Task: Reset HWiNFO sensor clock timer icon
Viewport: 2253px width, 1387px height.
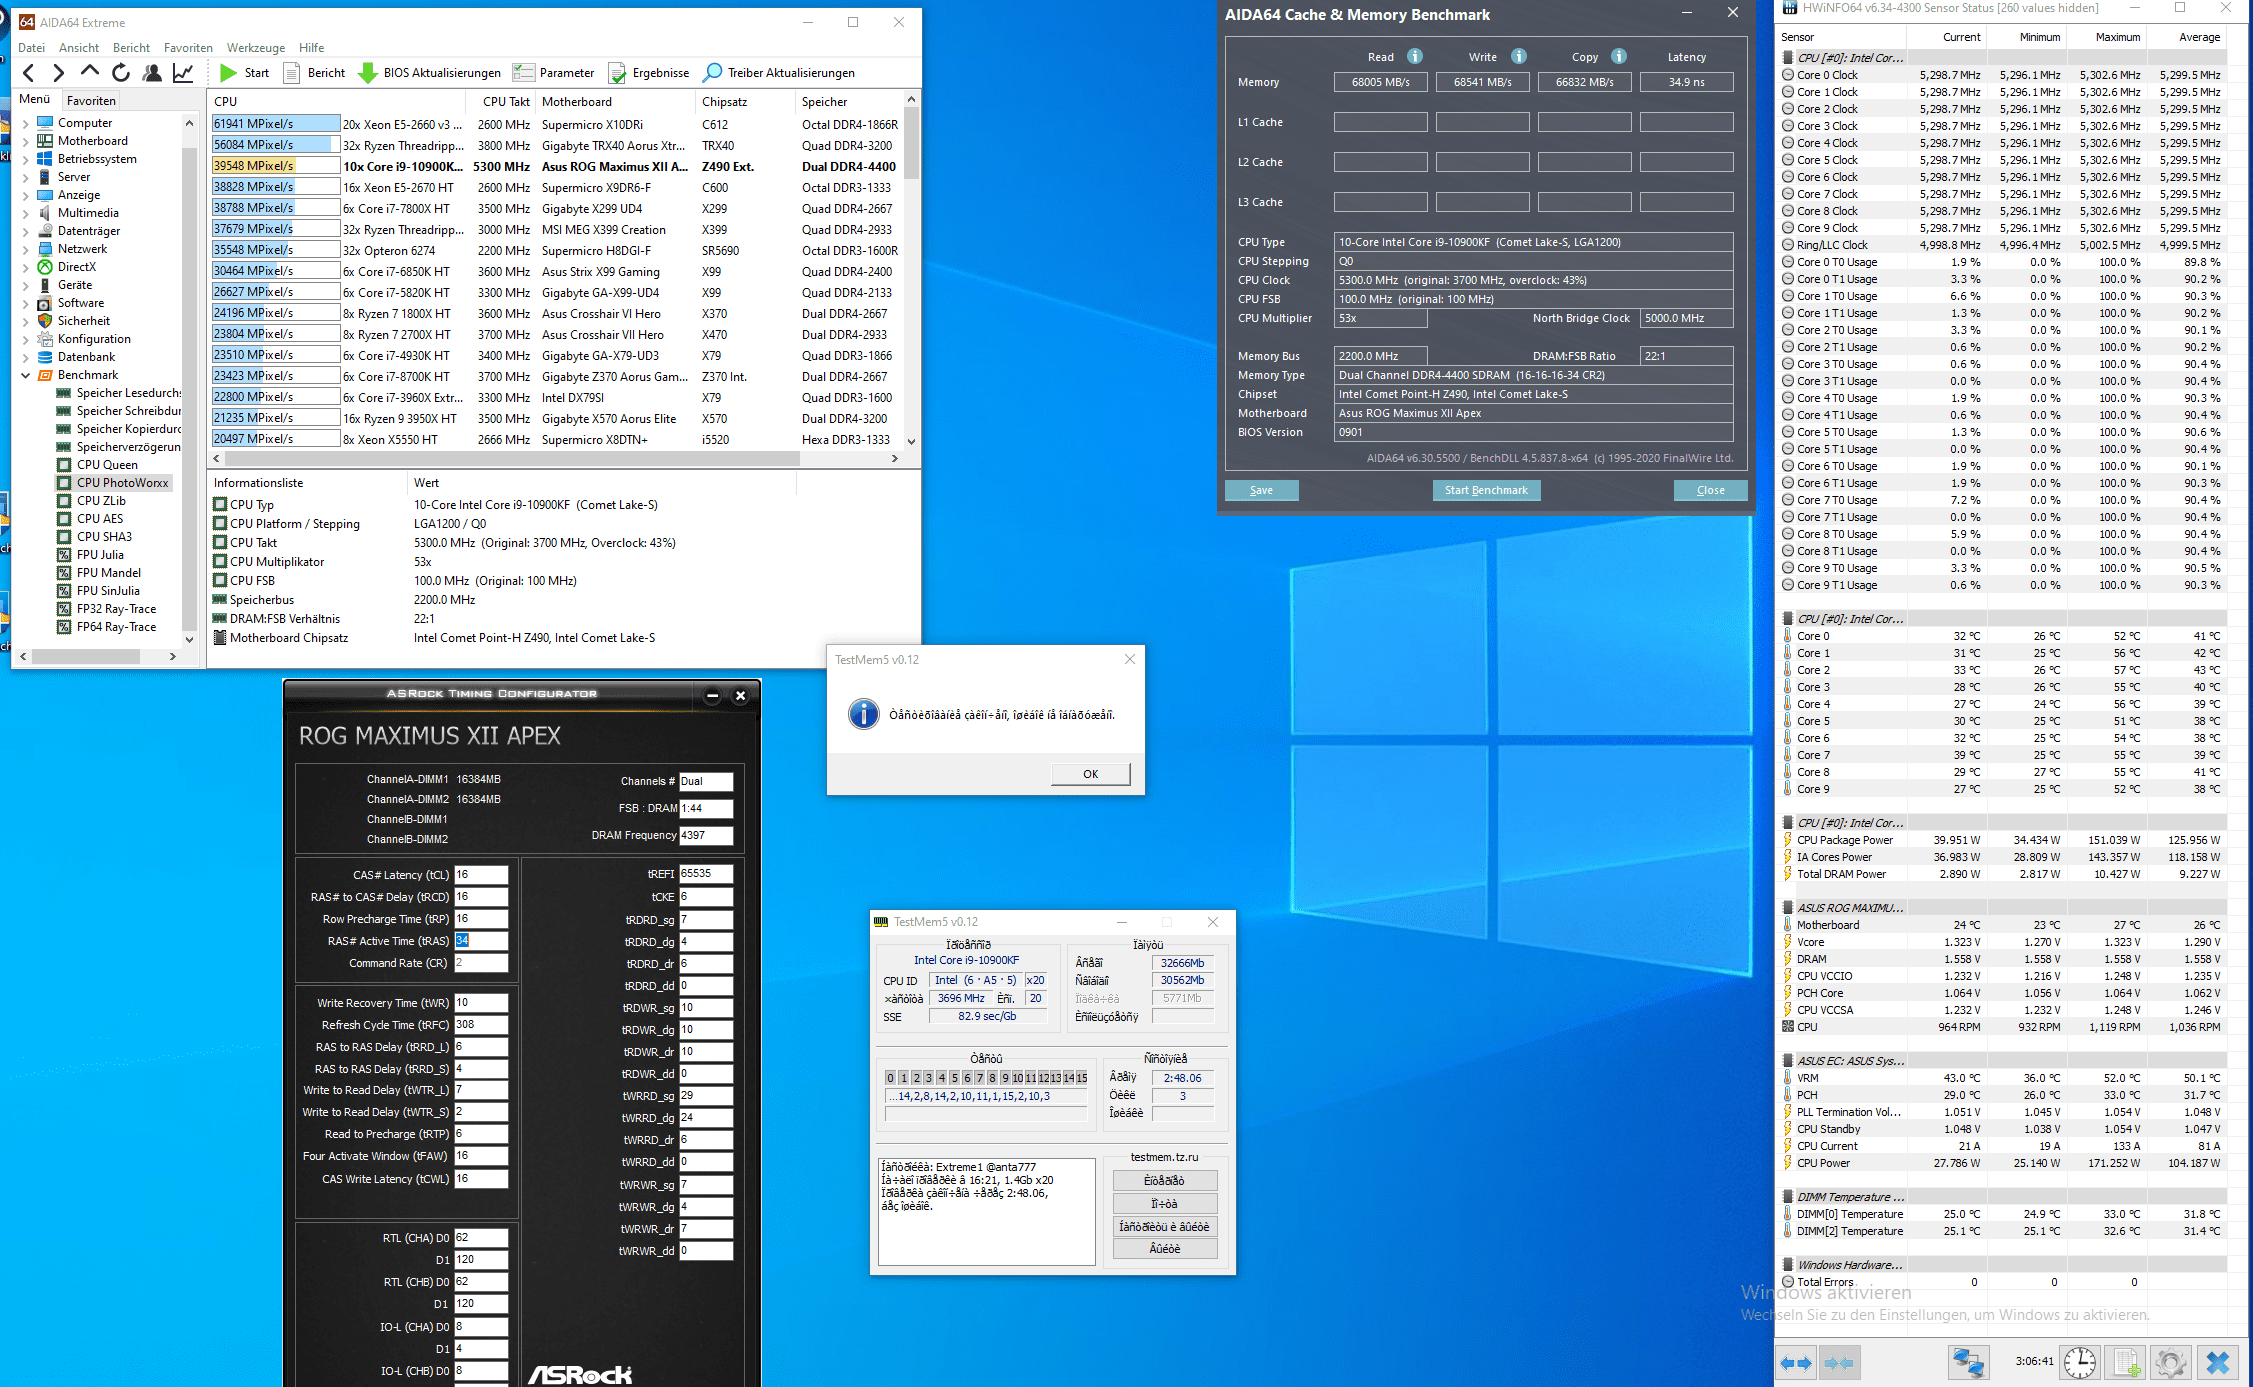Action: tap(2080, 1362)
